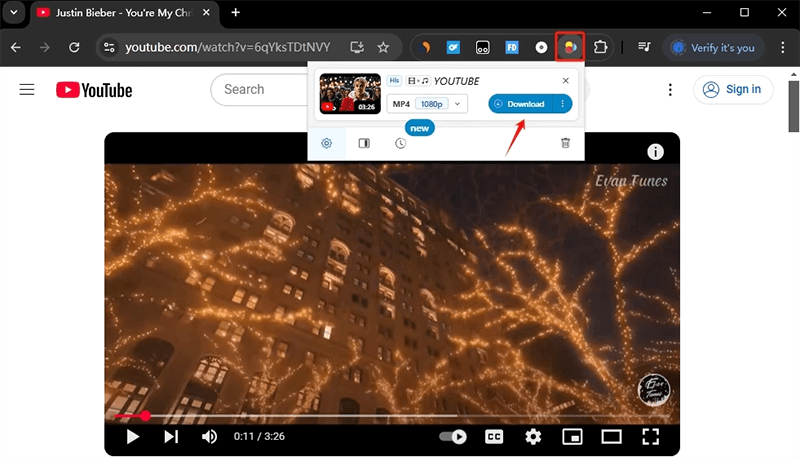Open Chrome three-dot menu
Image resolution: width=800 pixels, height=457 pixels.
click(783, 47)
